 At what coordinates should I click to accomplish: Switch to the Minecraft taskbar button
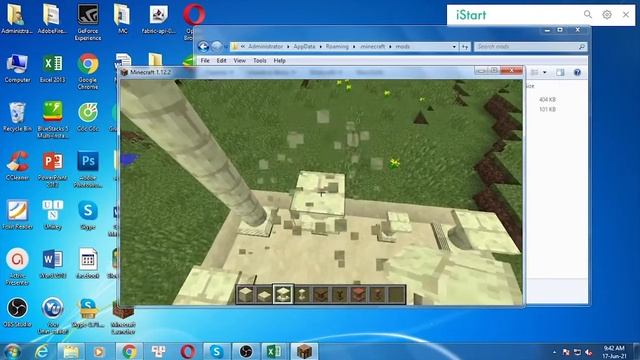304,351
